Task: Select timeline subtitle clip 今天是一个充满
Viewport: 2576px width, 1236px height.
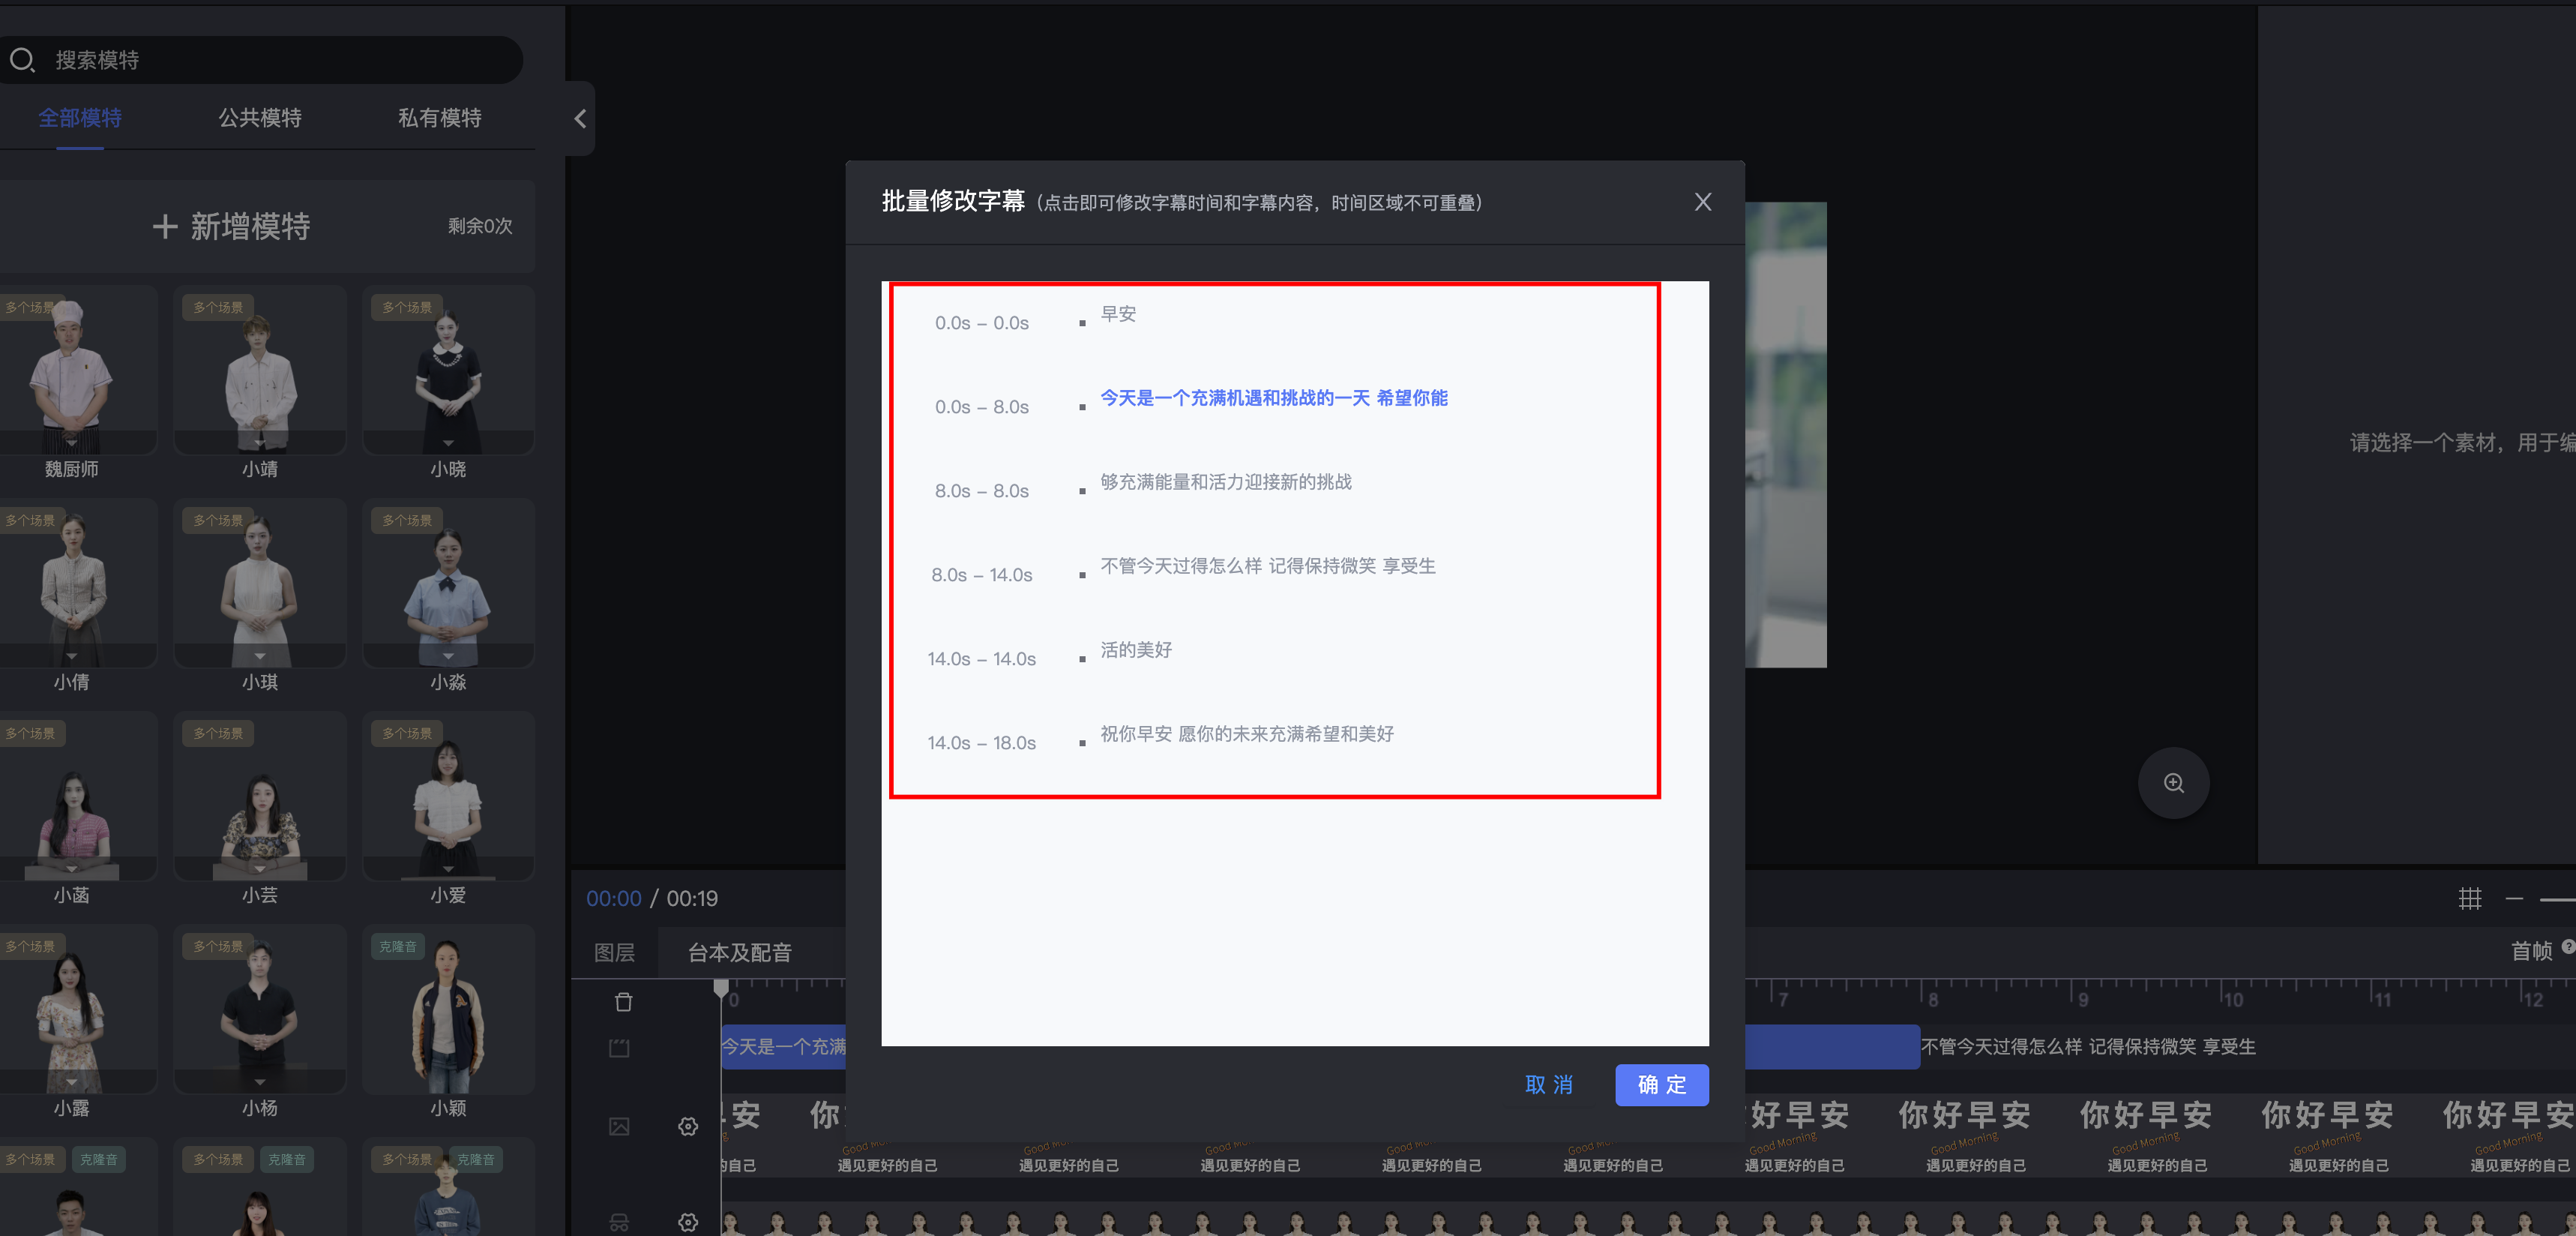Action: pyautogui.click(x=784, y=1046)
